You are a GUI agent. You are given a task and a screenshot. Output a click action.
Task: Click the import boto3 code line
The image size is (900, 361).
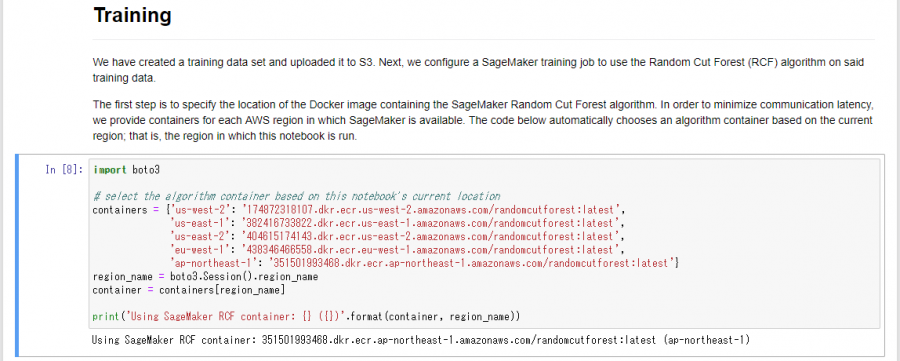pyautogui.click(x=126, y=170)
